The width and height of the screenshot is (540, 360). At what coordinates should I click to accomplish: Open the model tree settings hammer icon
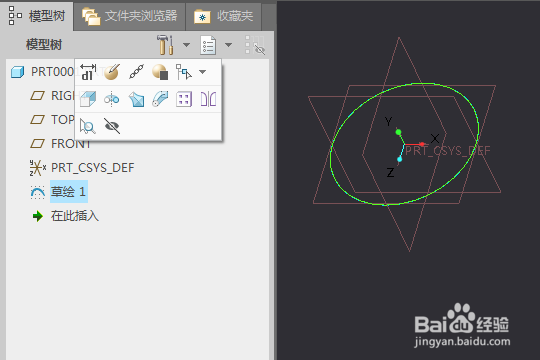pos(165,45)
